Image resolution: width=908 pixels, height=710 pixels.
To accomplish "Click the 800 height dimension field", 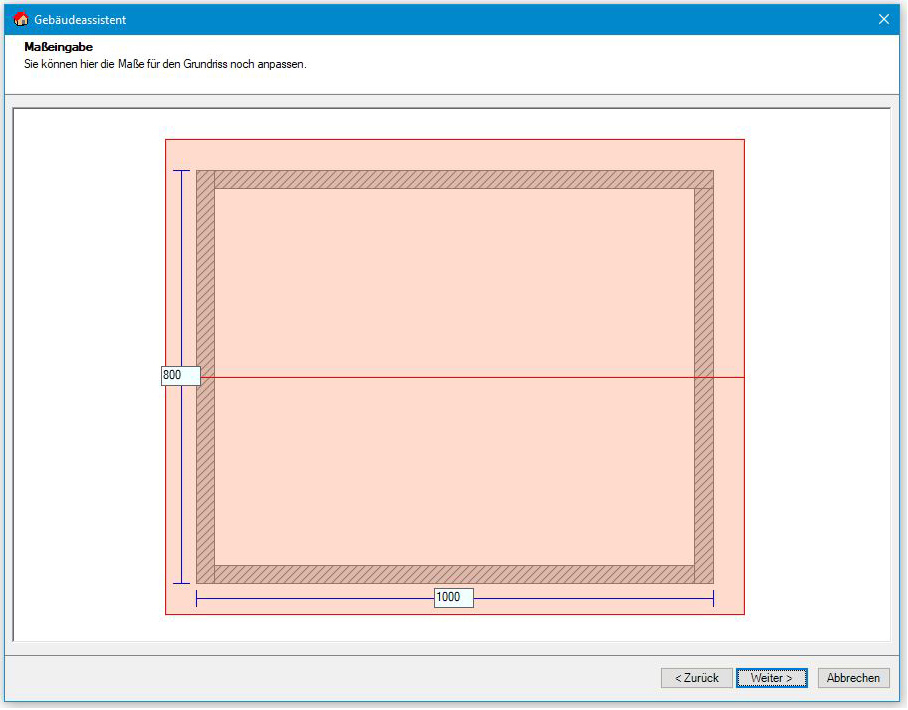I will coord(180,375).
